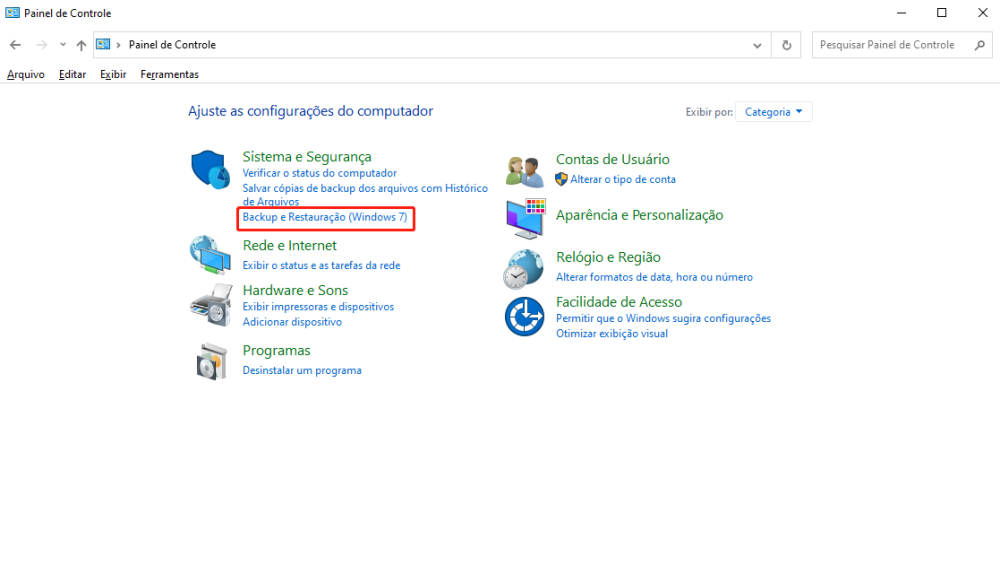Click the back navigation arrow
Screen dimensions: 1000x565
15,45
